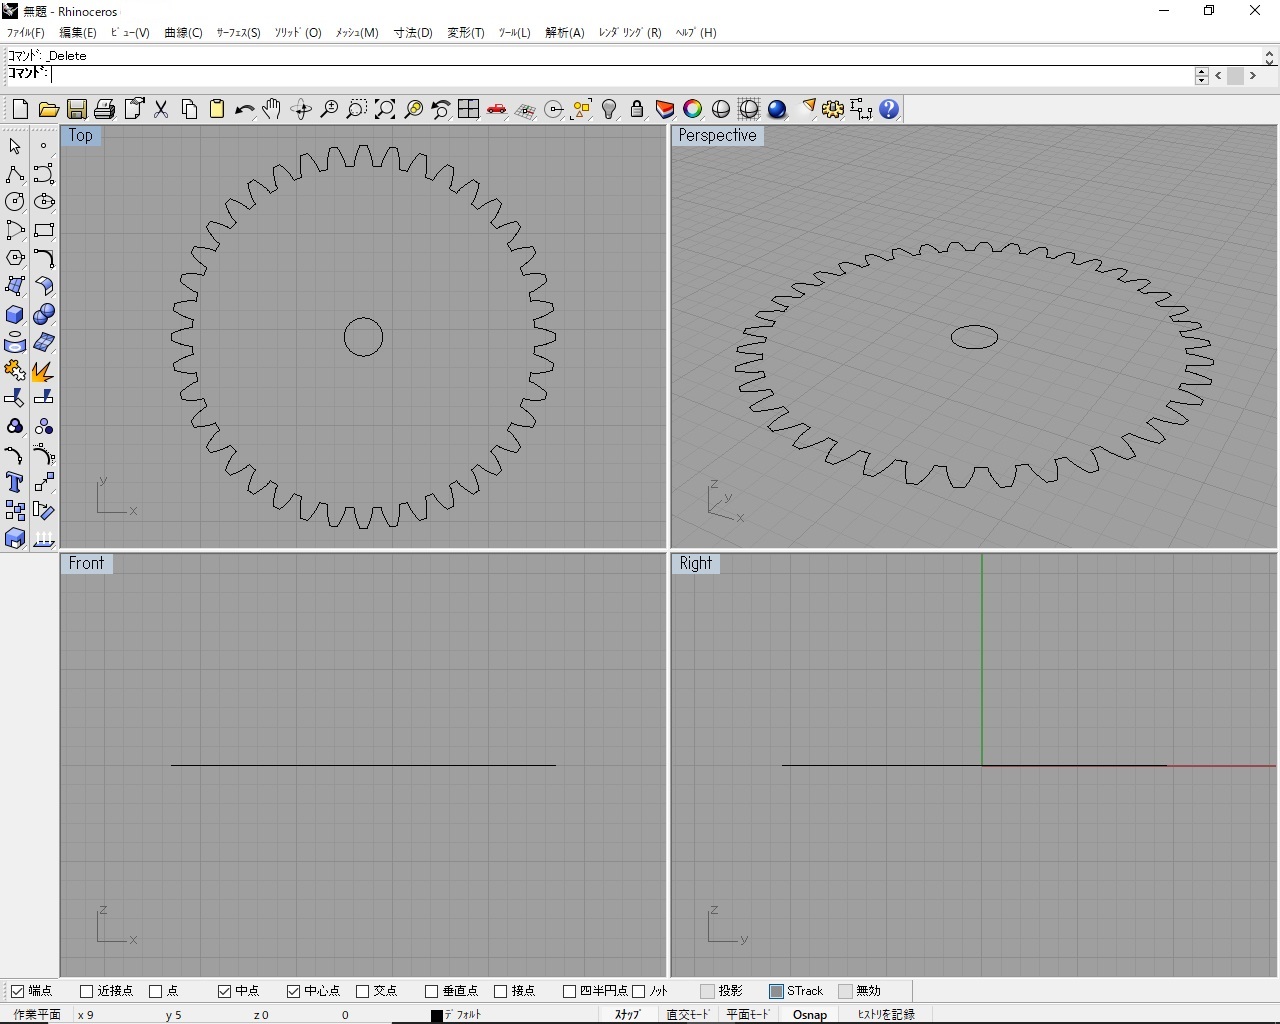This screenshot has width=1280, height=1024.
Task: Click the Copy icon
Action: click(x=188, y=109)
